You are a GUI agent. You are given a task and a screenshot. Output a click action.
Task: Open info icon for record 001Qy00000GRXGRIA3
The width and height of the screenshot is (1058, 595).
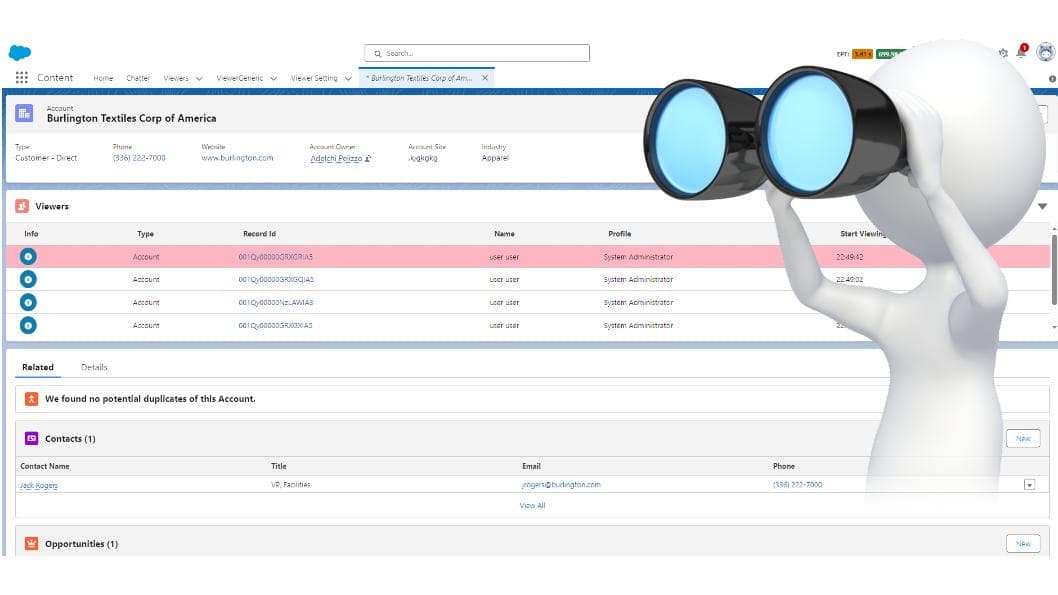point(28,256)
